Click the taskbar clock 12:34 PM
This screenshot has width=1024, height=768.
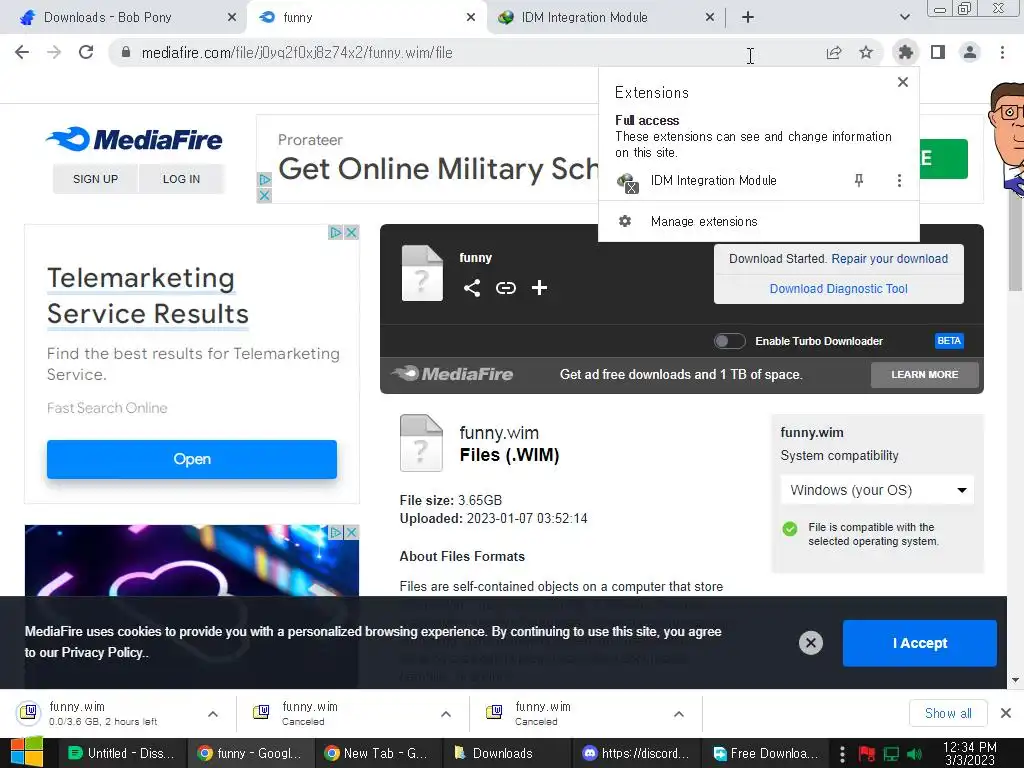[970, 753]
